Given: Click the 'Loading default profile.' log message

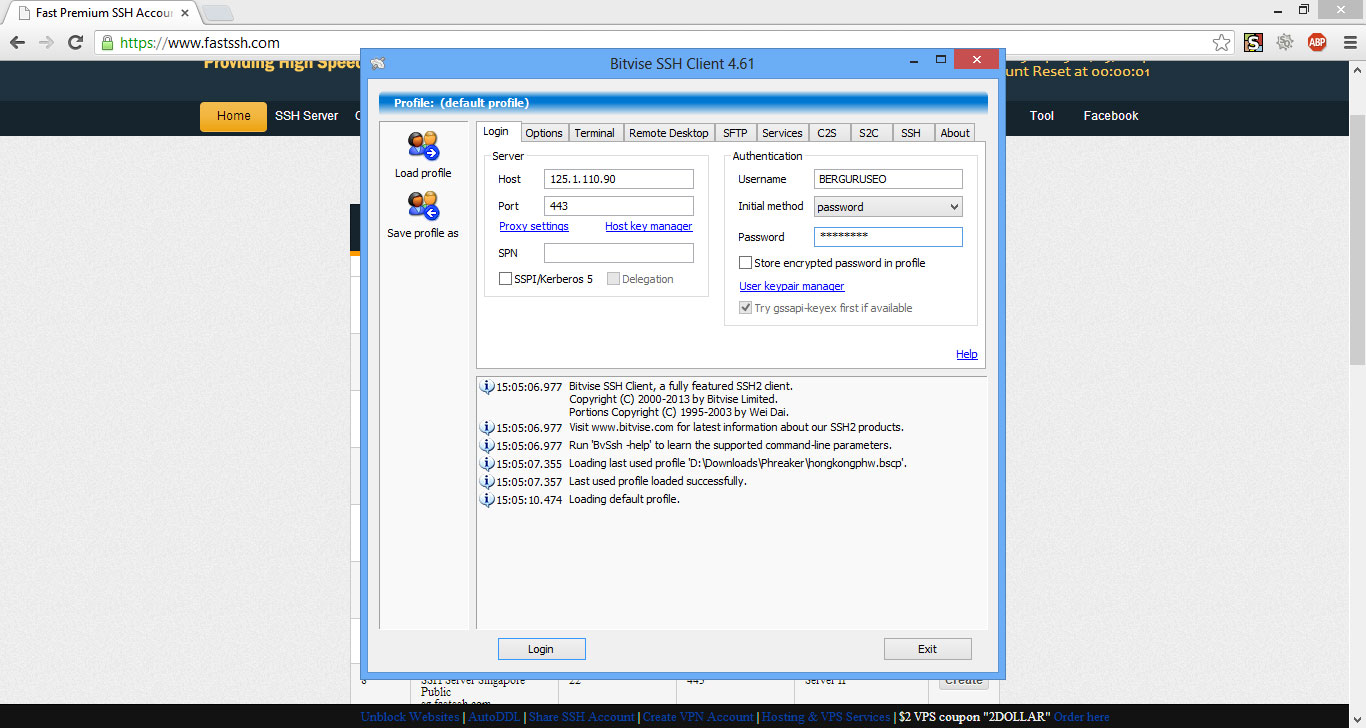Looking at the screenshot, I should coord(624,499).
